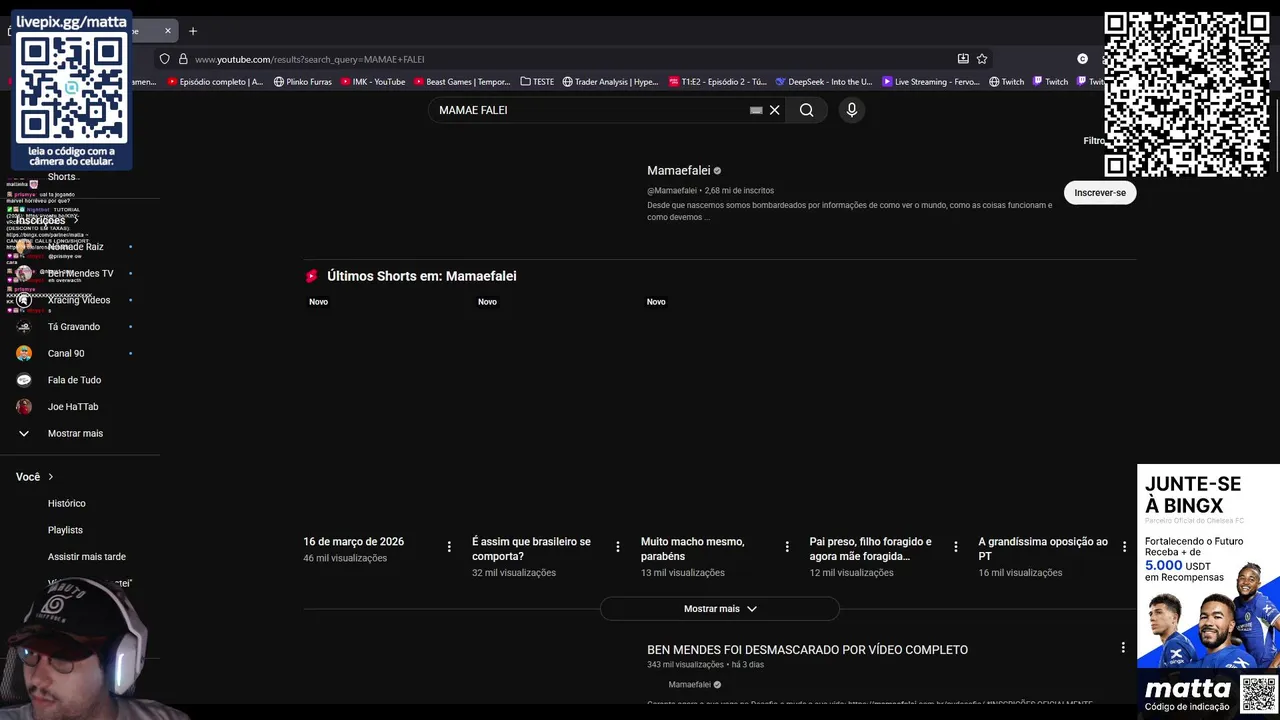Open the short titled 16 de março de 2026
Viewport: 1280px width, 720px height.
pyautogui.click(x=354, y=542)
